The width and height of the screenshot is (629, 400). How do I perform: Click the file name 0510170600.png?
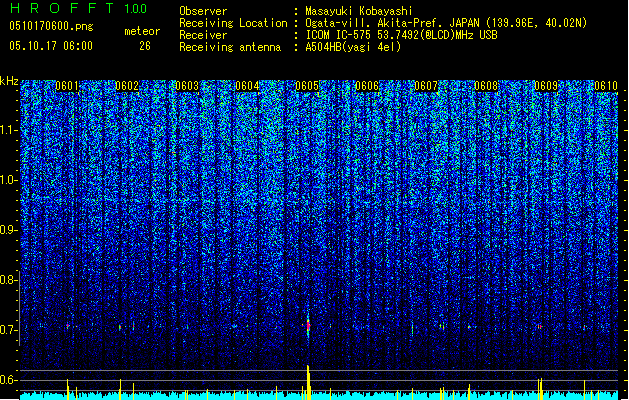[51, 27]
